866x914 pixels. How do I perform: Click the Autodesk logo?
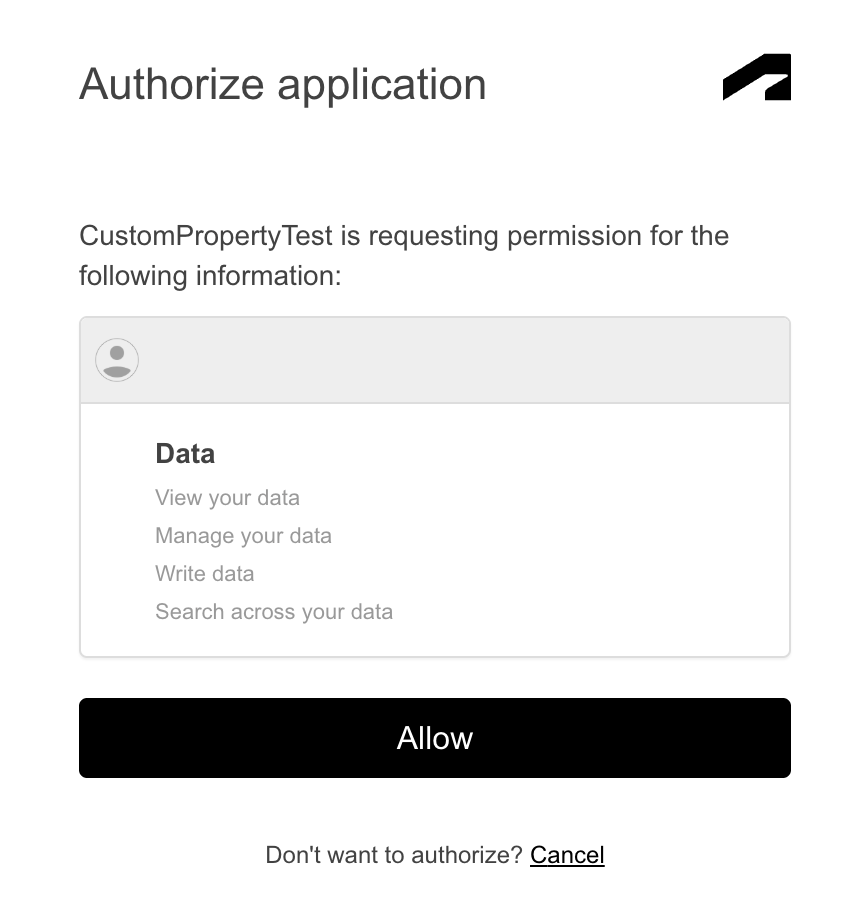[x=757, y=78]
